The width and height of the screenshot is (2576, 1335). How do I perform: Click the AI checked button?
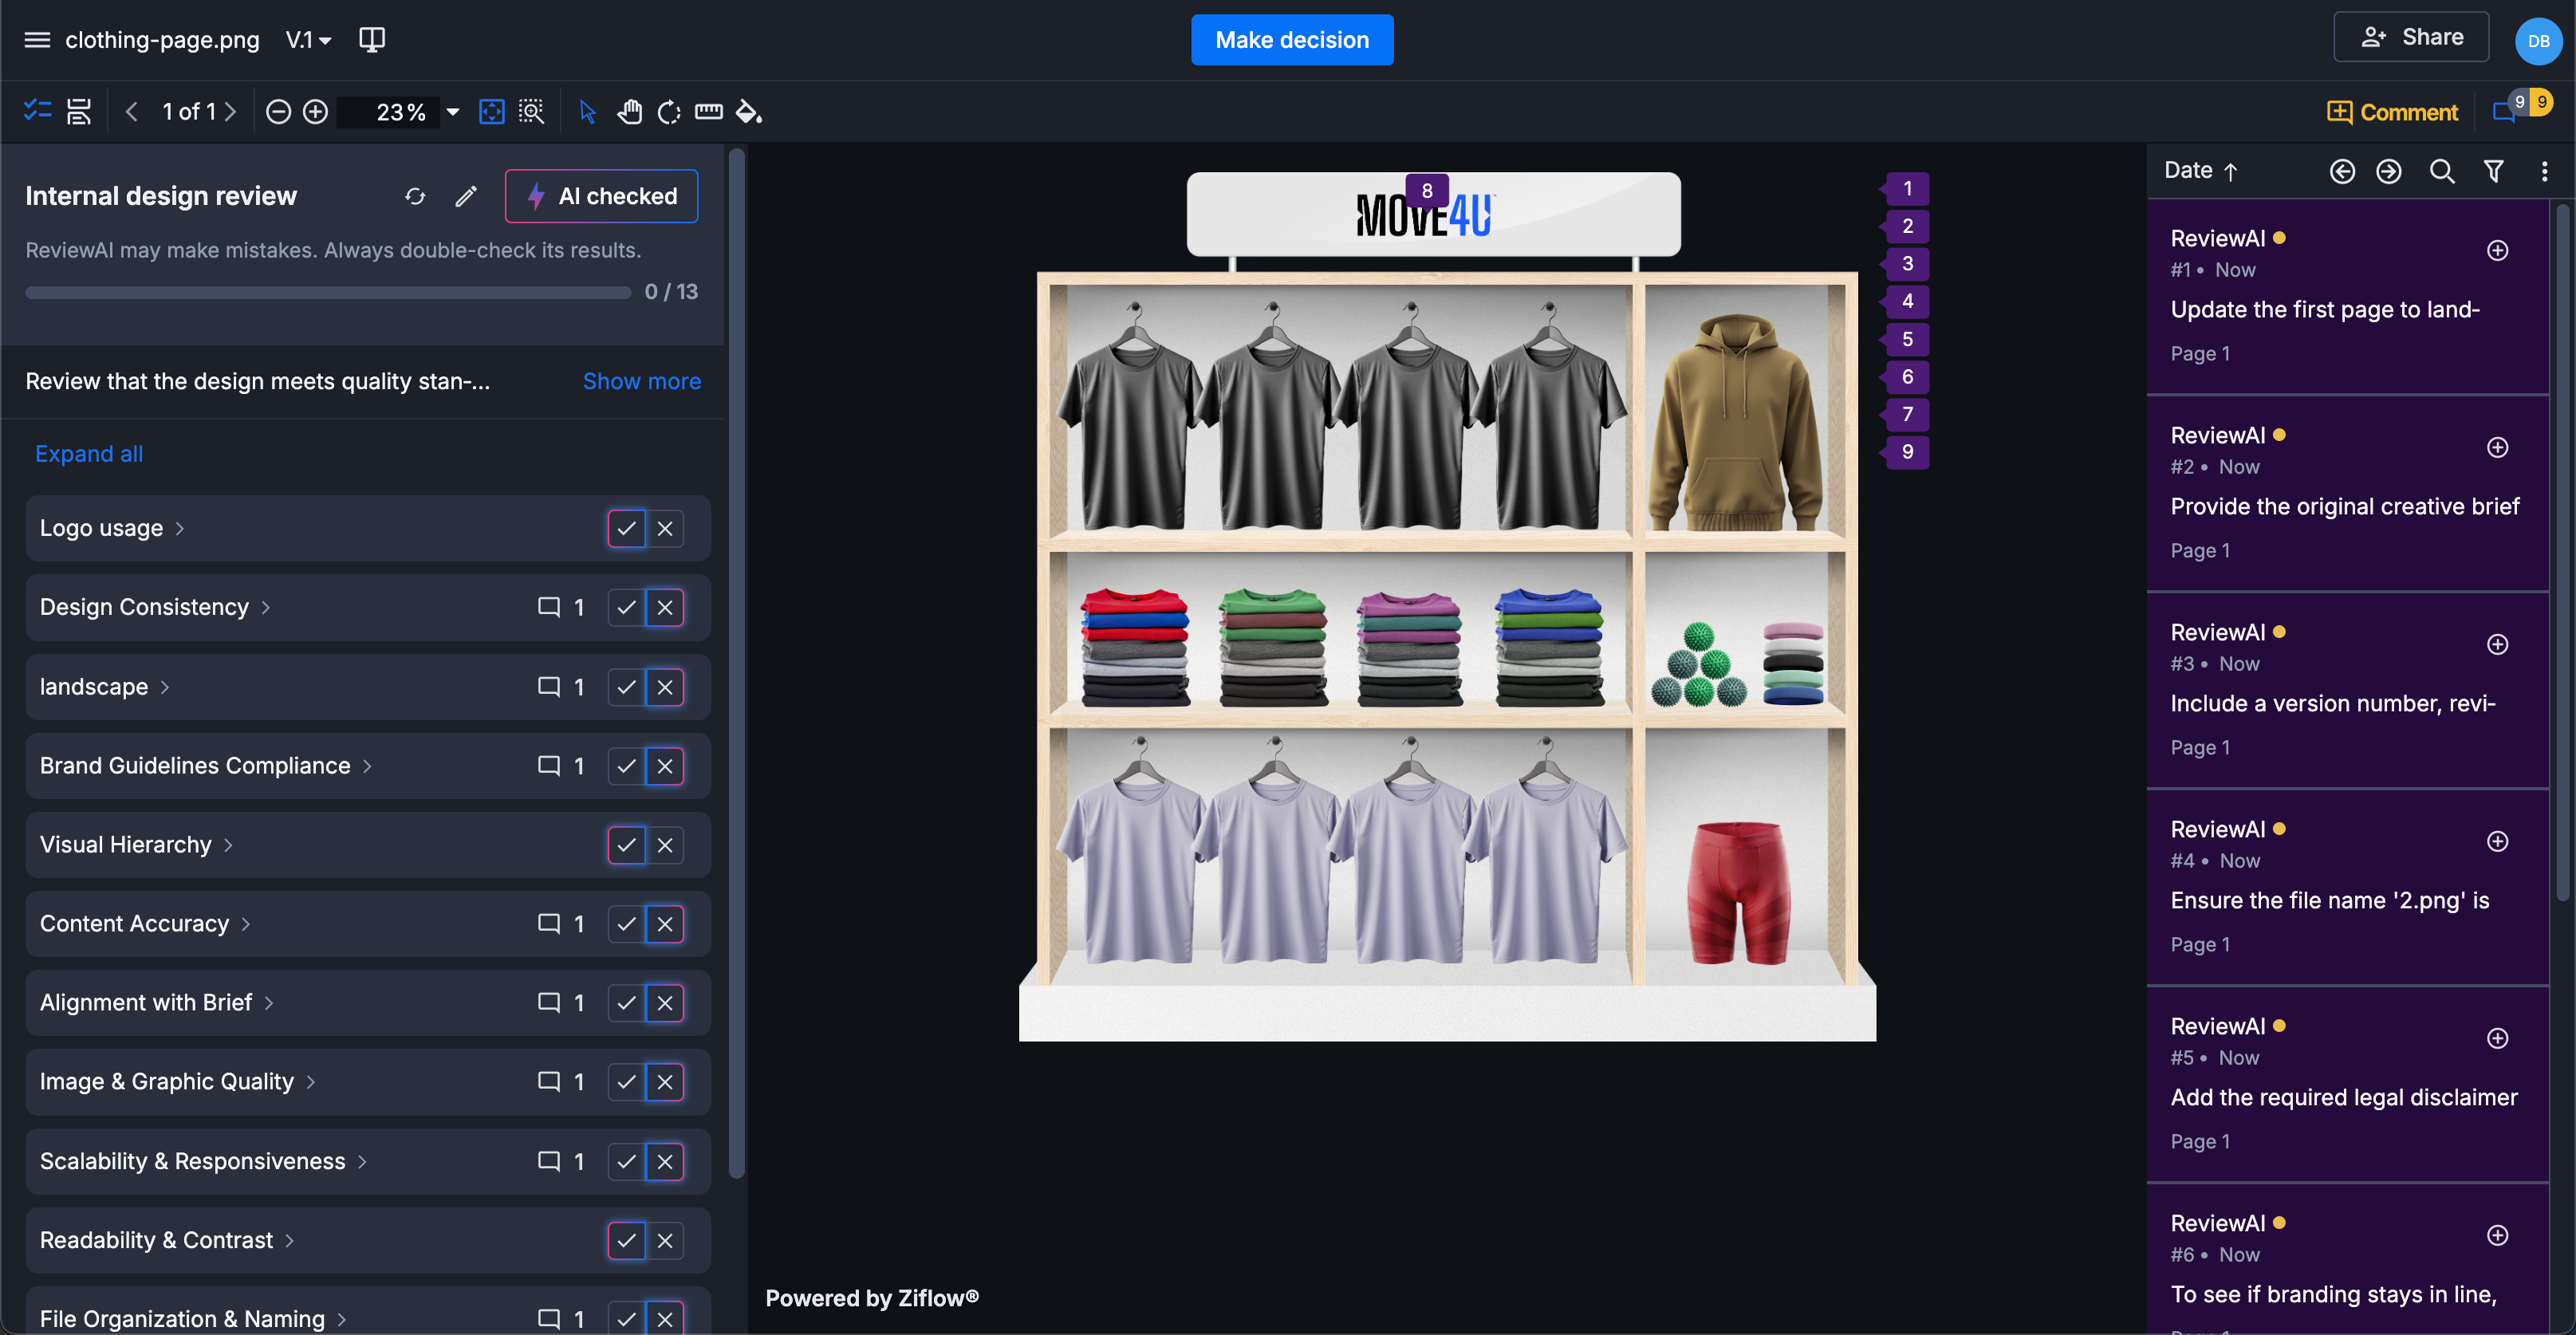click(602, 196)
